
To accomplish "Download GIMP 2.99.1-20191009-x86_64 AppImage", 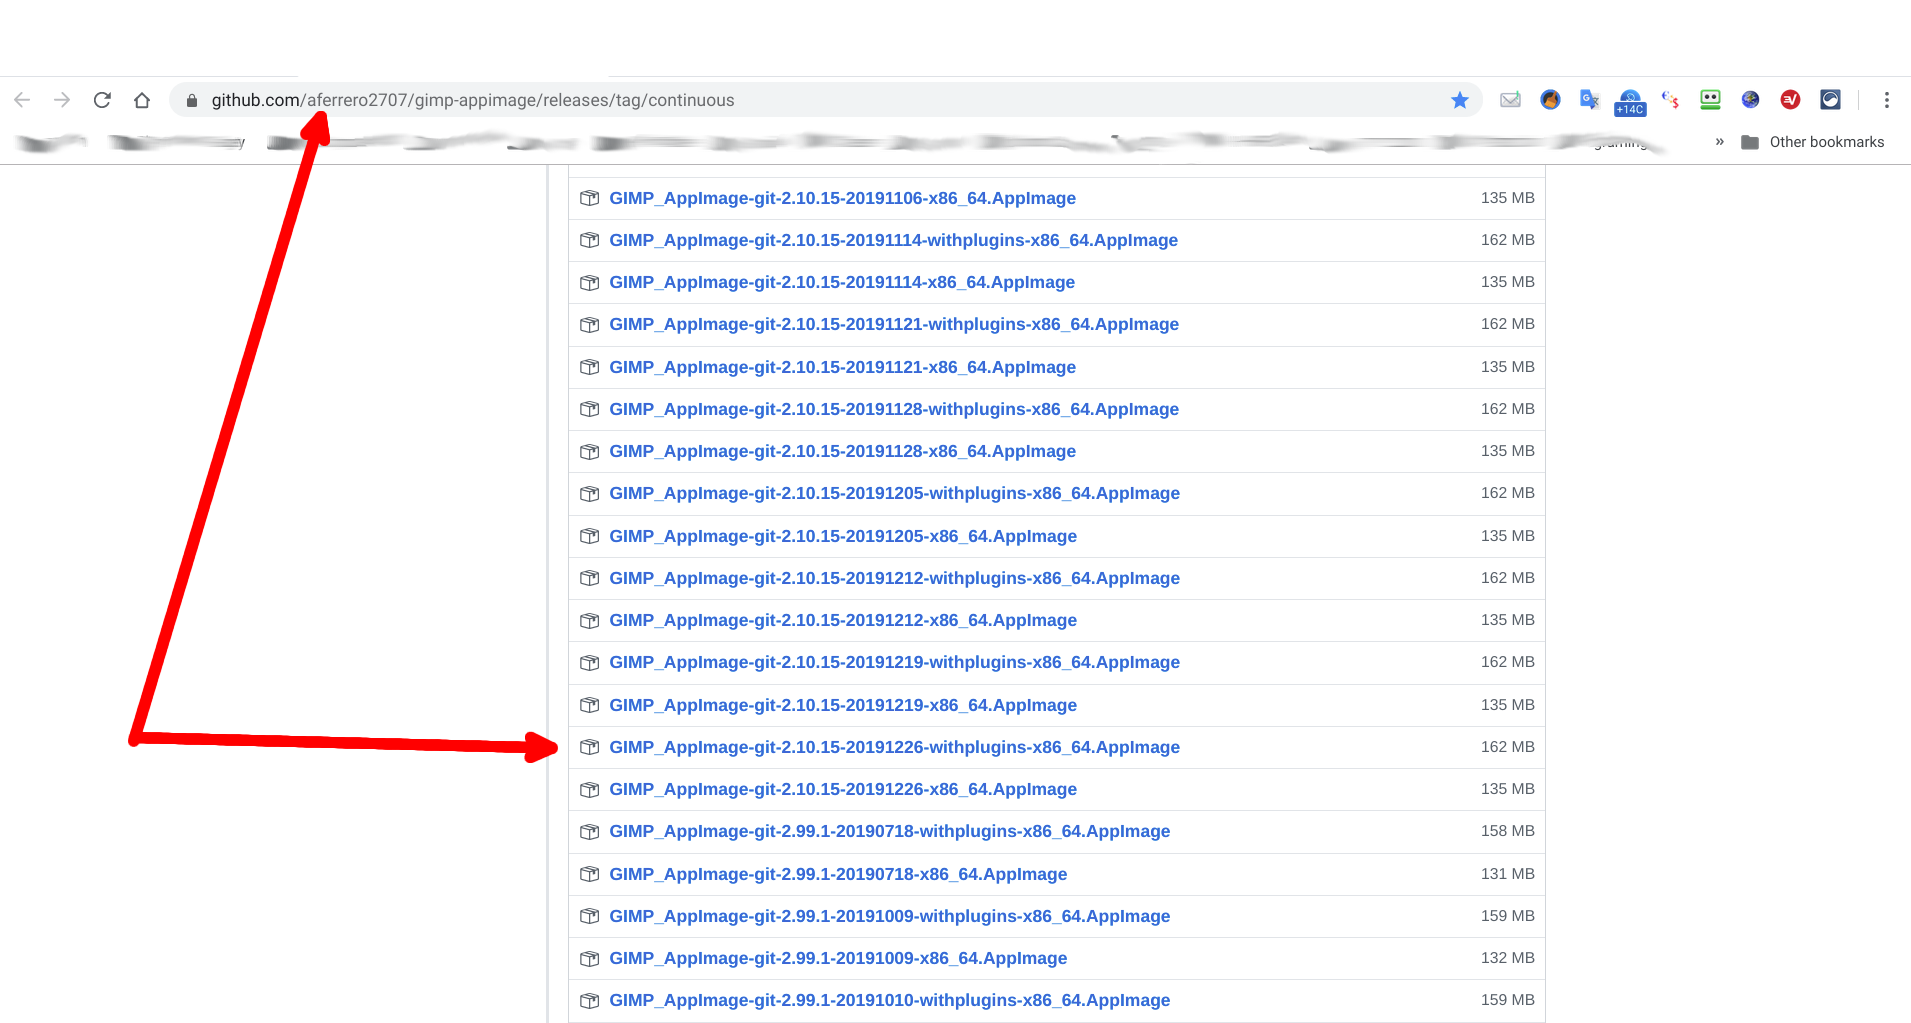I will coord(838,958).
